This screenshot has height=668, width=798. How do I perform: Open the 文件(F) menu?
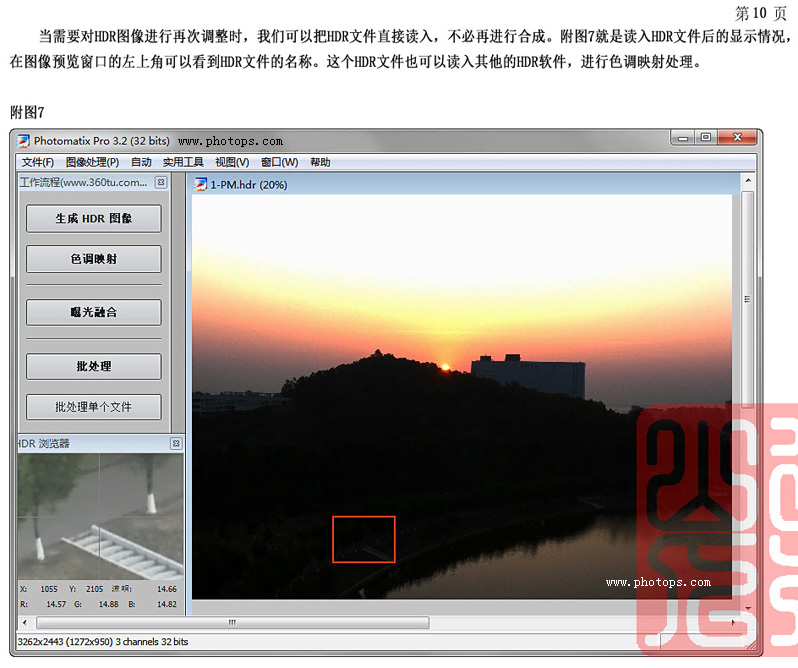coord(38,162)
